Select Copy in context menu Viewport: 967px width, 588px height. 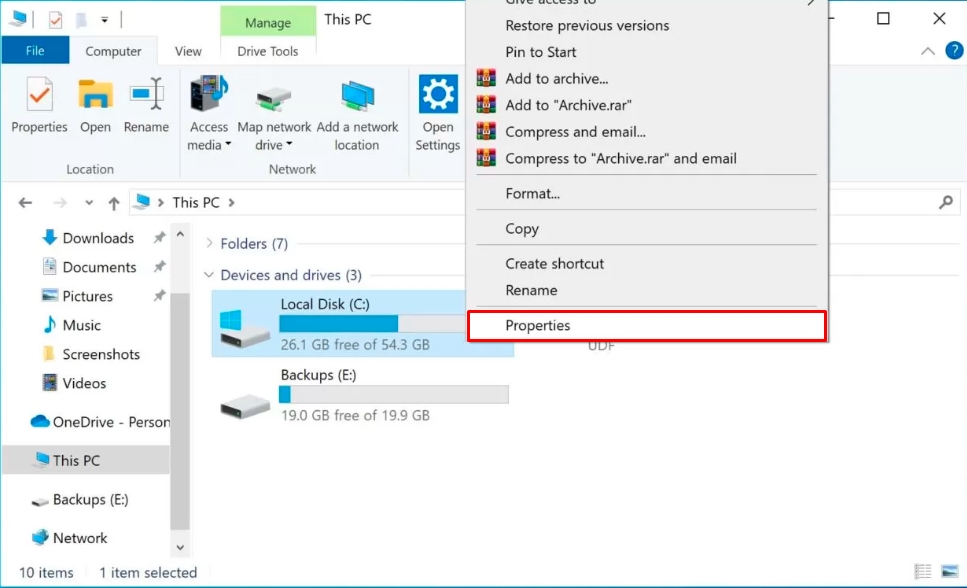click(x=647, y=228)
